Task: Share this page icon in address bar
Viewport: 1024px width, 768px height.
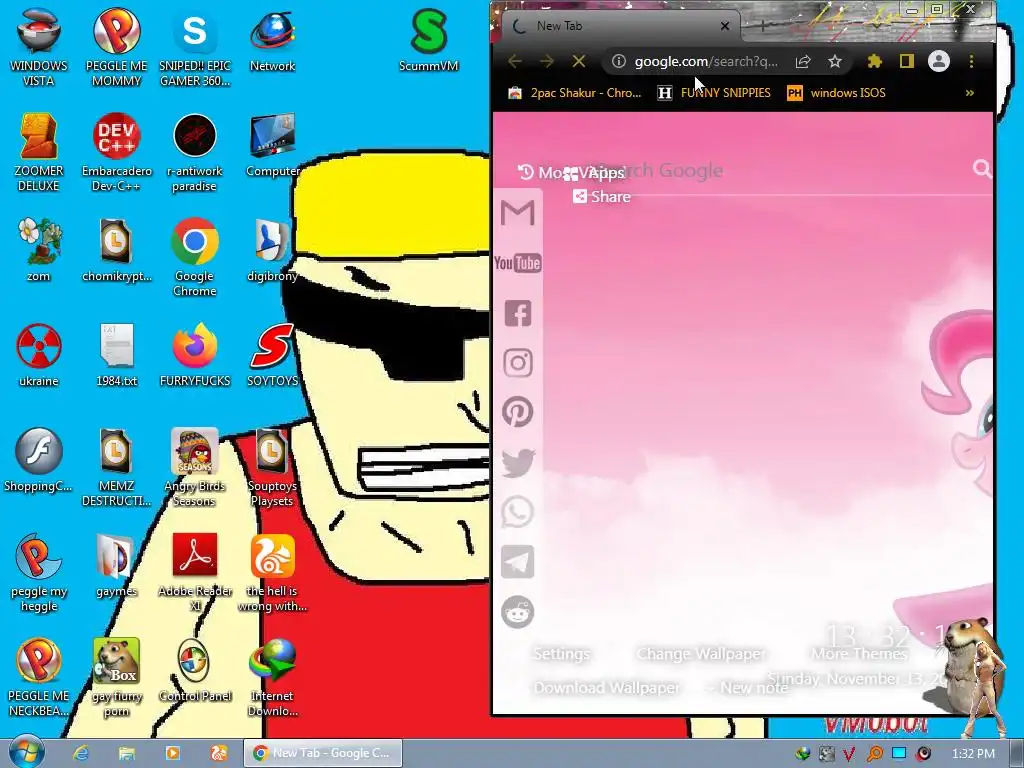Action: pos(803,61)
